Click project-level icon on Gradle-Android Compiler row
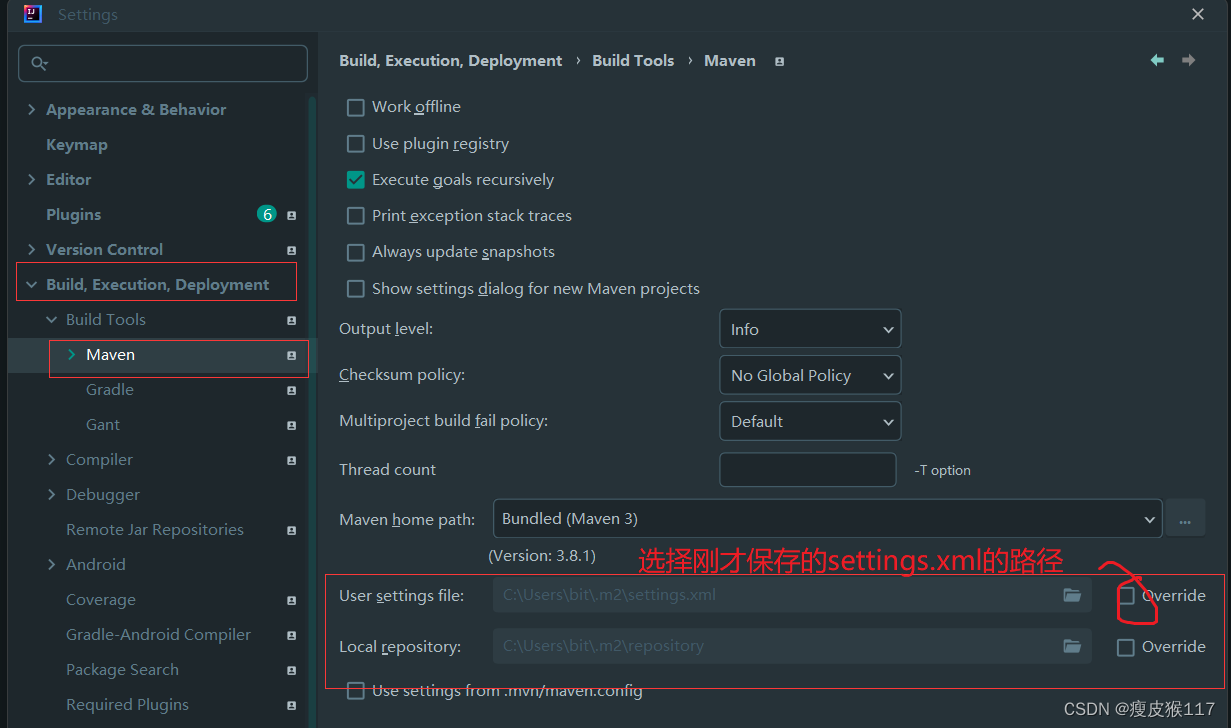This screenshot has height=728, width=1231. point(291,635)
